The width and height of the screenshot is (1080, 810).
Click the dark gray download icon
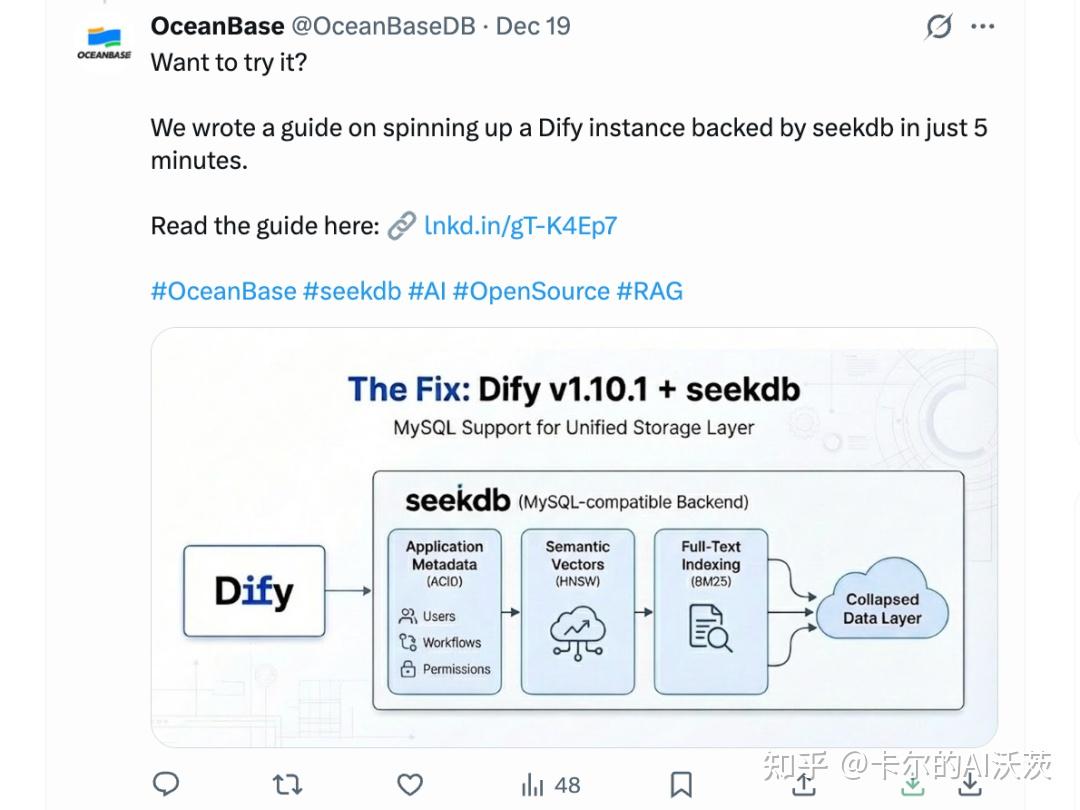point(970,784)
